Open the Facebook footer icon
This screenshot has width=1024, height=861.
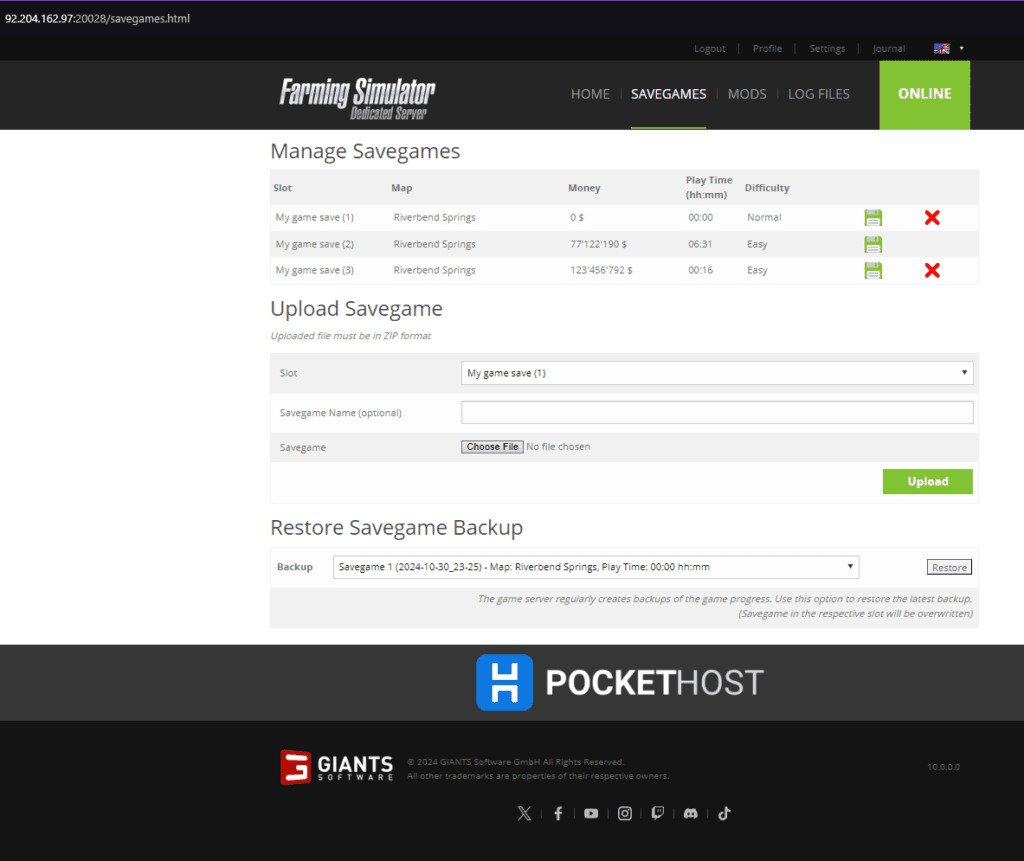[x=558, y=814]
